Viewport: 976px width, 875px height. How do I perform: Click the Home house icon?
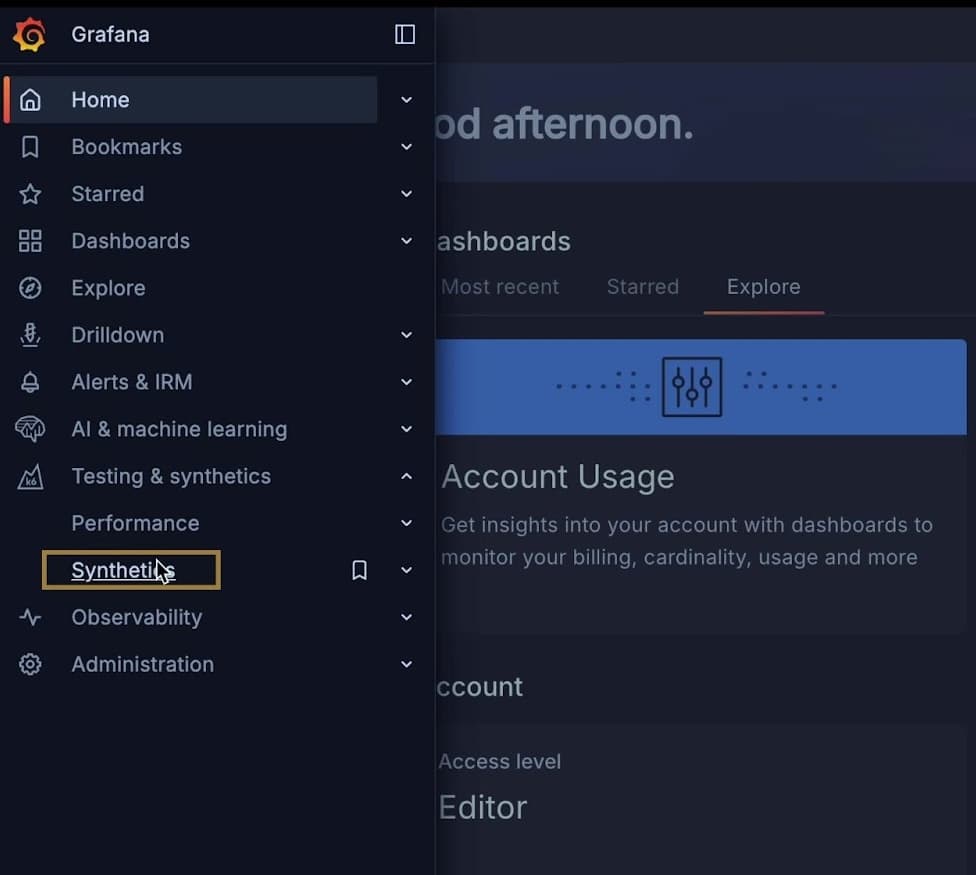[x=30, y=100]
